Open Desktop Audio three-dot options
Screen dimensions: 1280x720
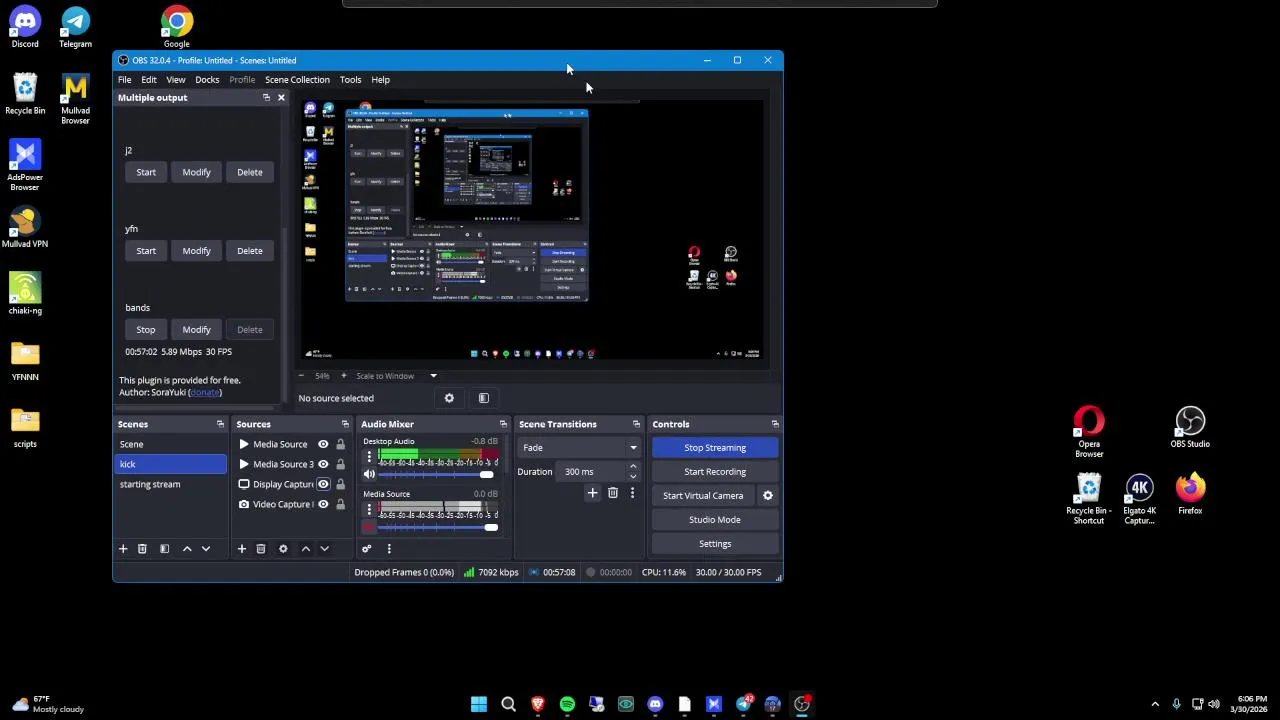[369, 456]
